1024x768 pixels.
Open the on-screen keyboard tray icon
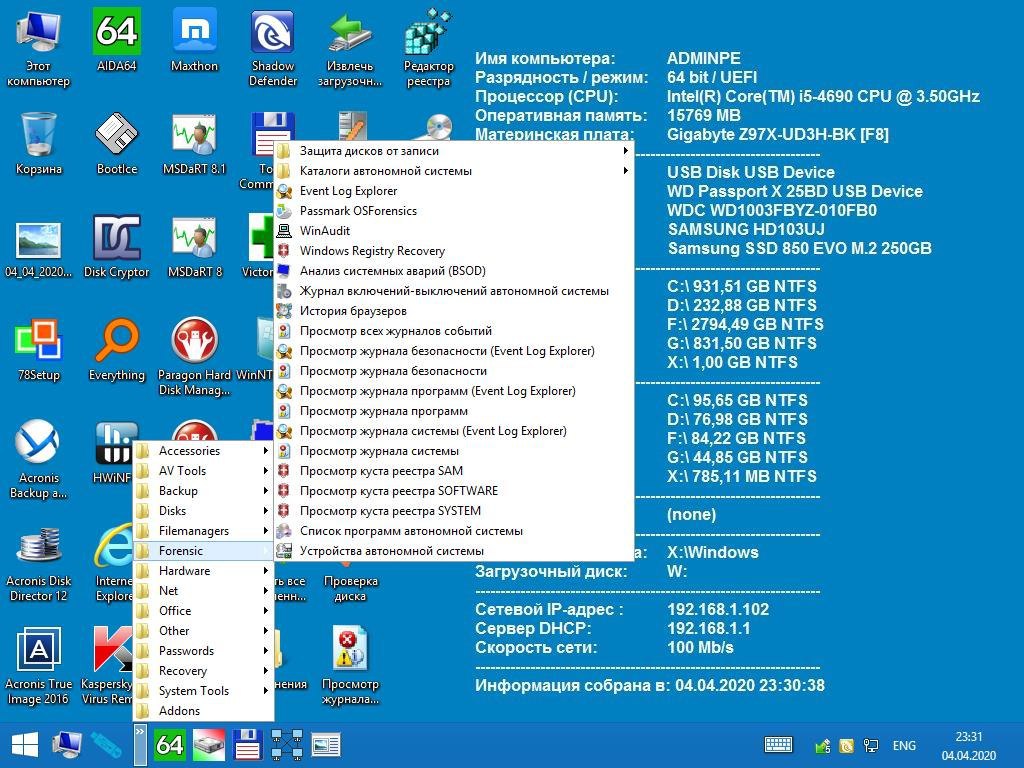coord(778,744)
